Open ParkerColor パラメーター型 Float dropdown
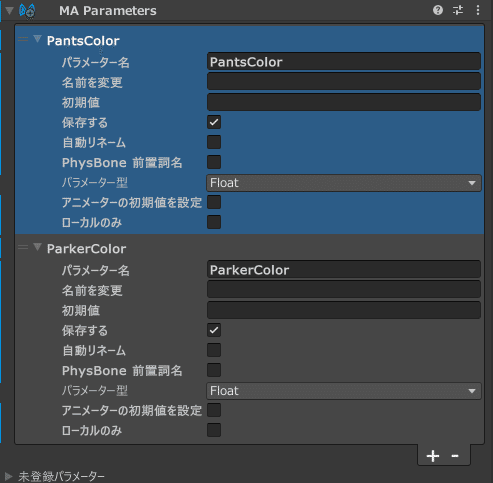The width and height of the screenshot is (493, 483). [344, 391]
